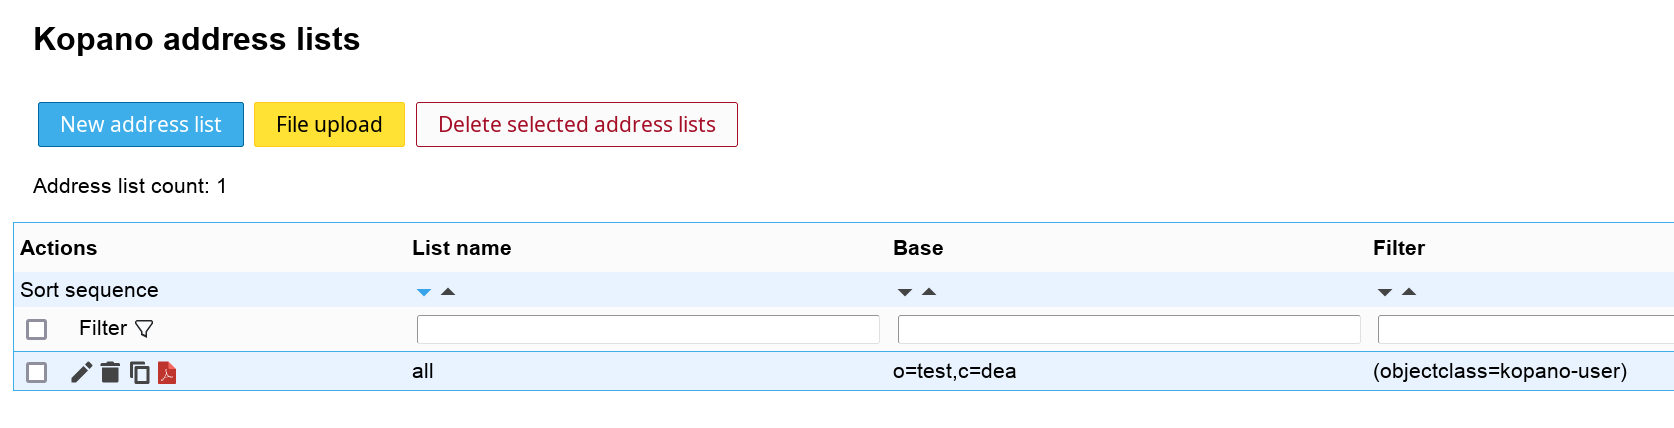
Task: Click the 'all' list name cell
Action: (423, 371)
